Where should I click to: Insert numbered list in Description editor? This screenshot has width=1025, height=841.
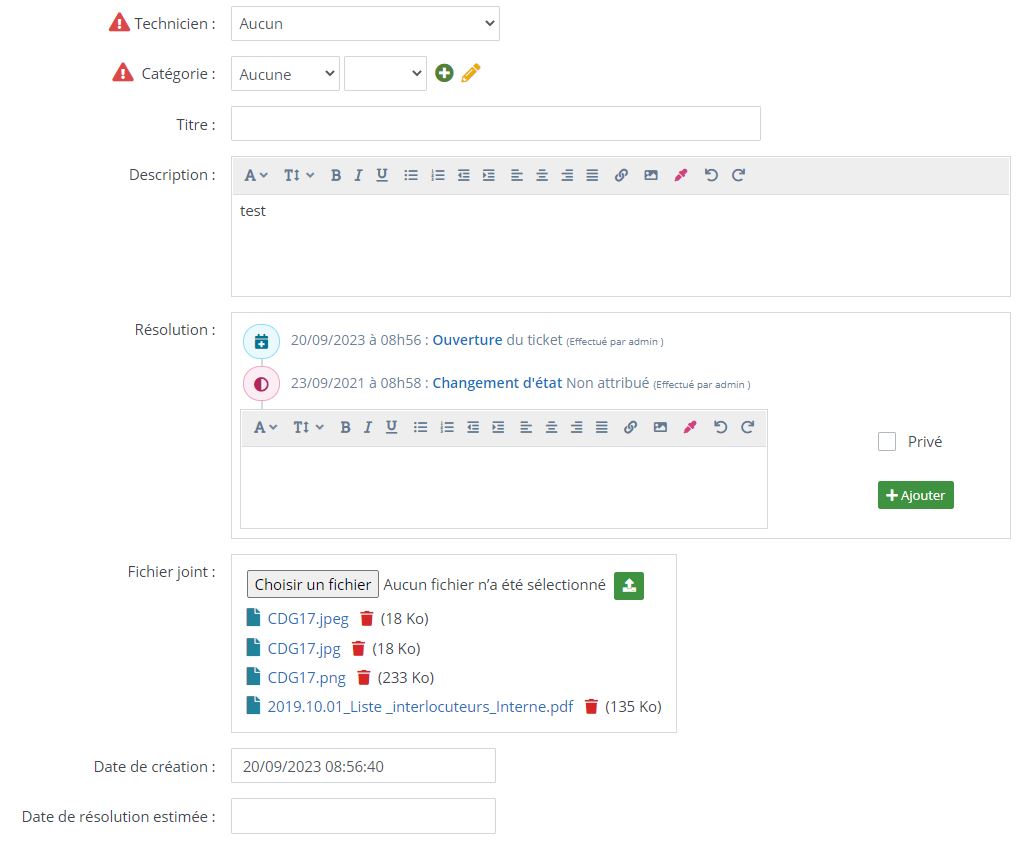click(x=437, y=175)
